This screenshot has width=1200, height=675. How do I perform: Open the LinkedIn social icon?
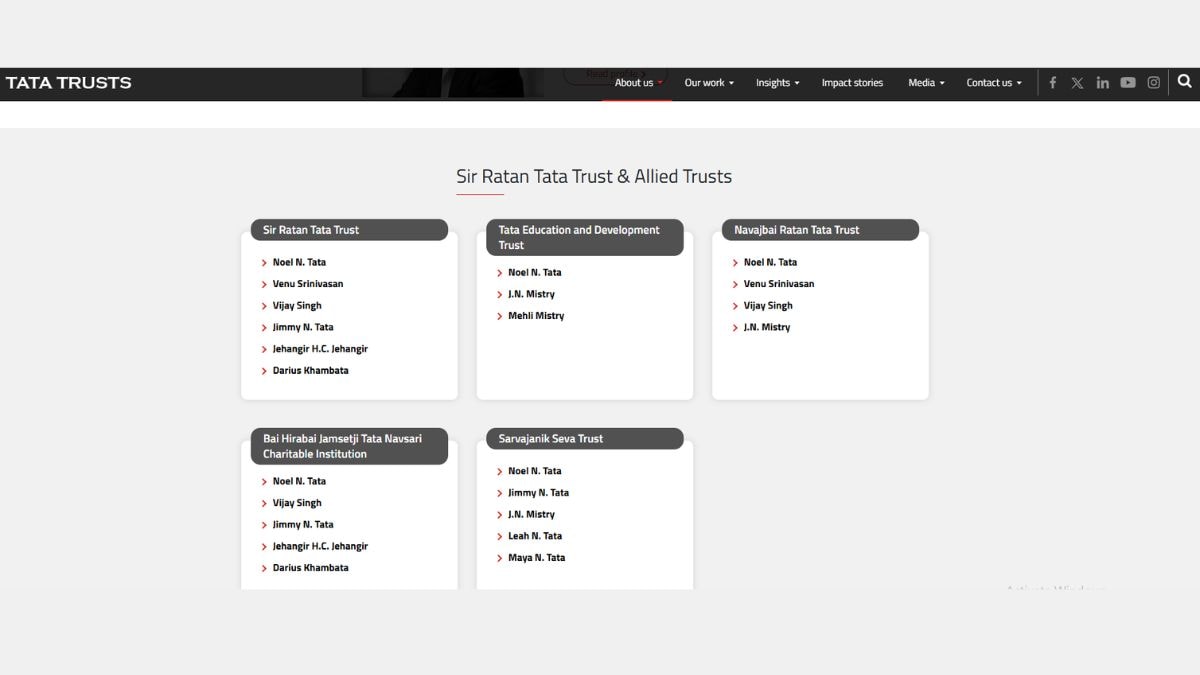[1102, 83]
